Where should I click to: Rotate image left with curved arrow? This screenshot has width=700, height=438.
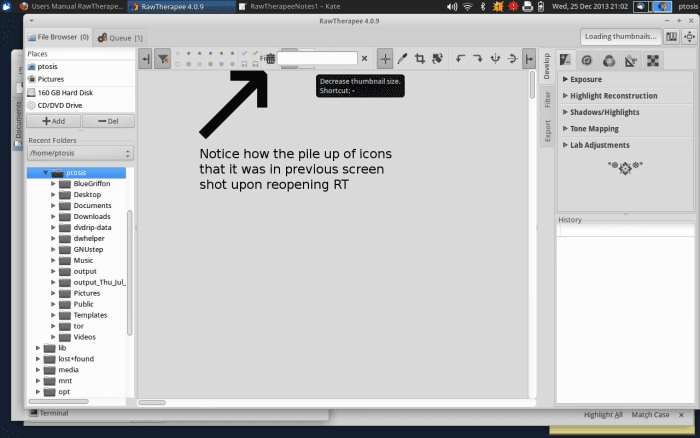(x=460, y=58)
